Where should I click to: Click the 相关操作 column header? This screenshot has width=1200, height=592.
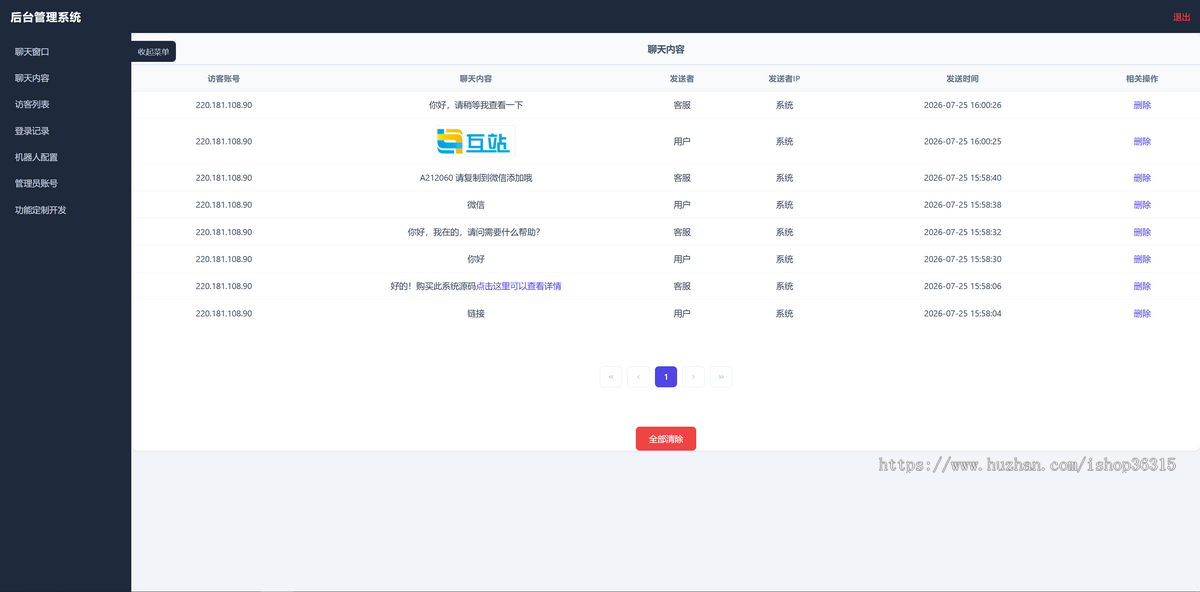click(1142, 78)
